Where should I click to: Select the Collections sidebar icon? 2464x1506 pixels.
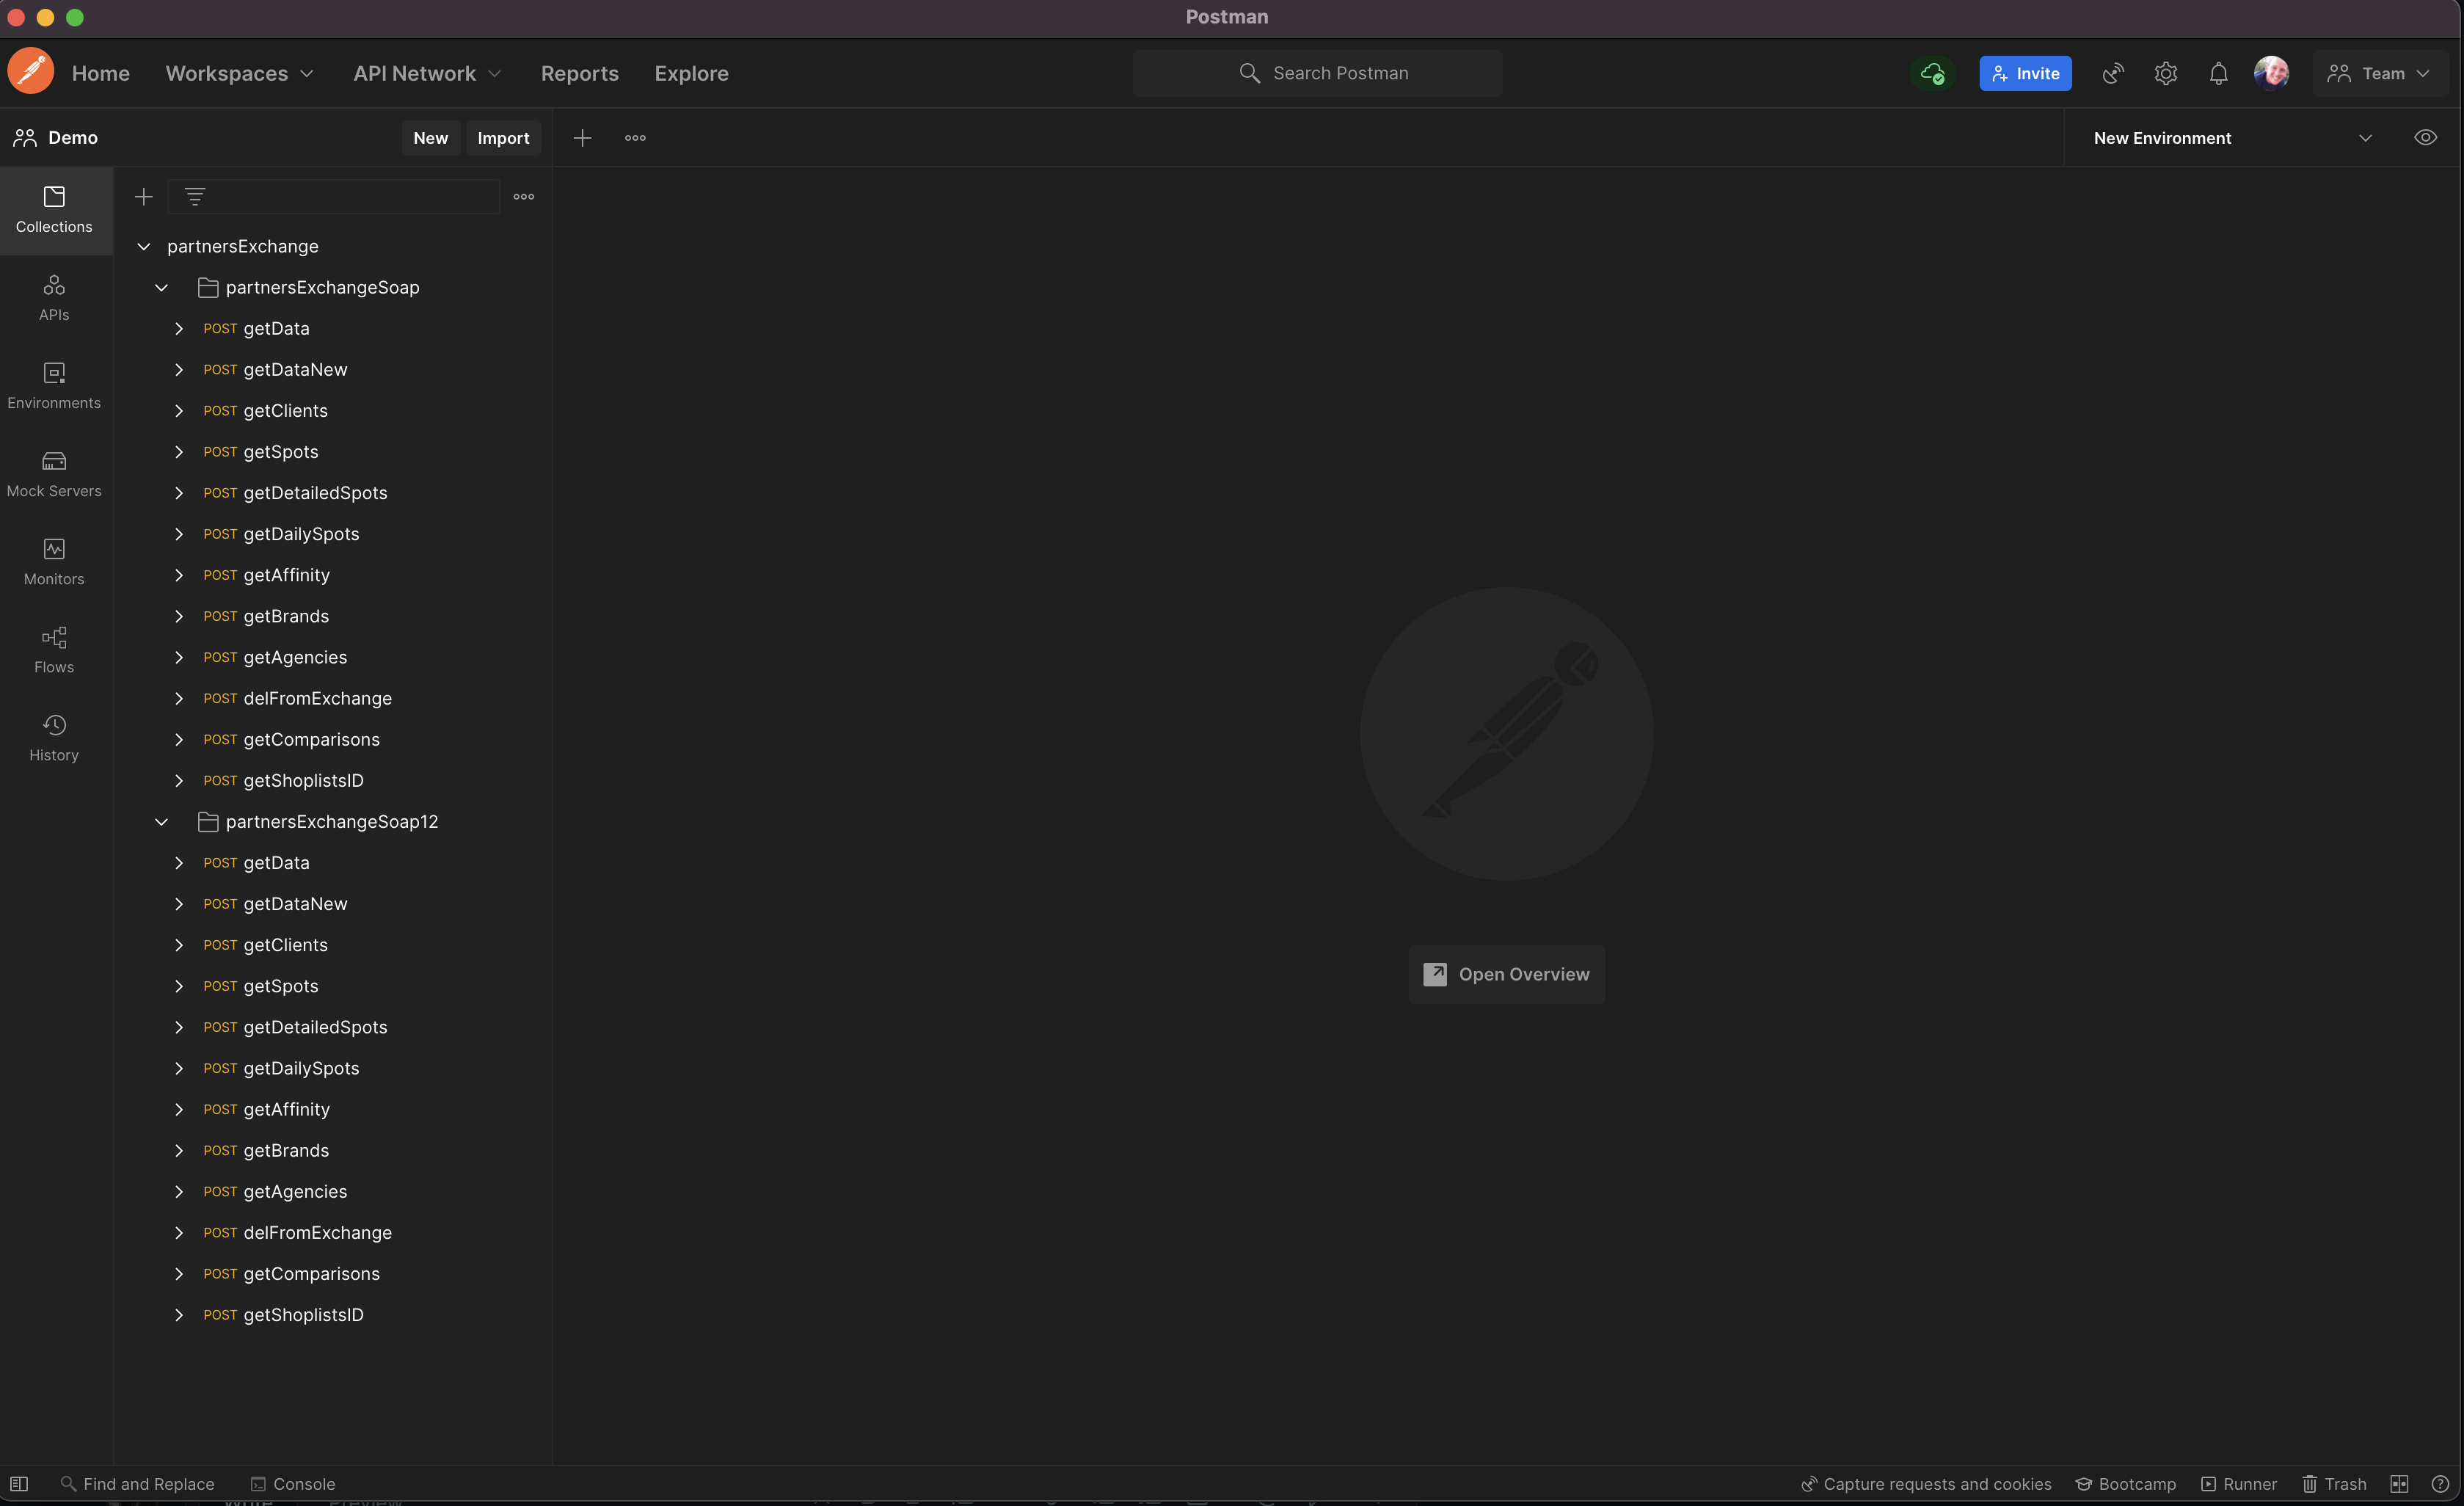[x=53, y=209]
